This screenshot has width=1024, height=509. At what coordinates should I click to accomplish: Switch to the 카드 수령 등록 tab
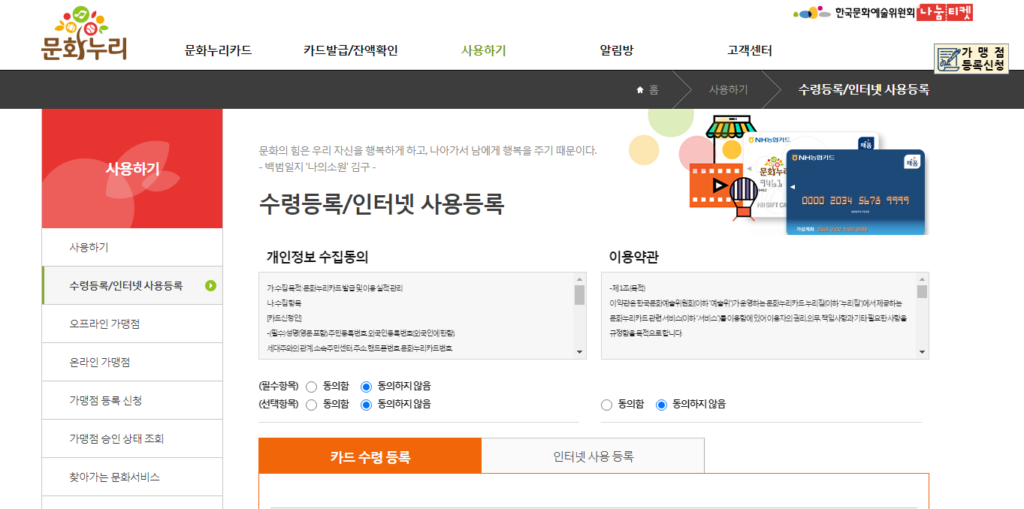pos(370,456)
